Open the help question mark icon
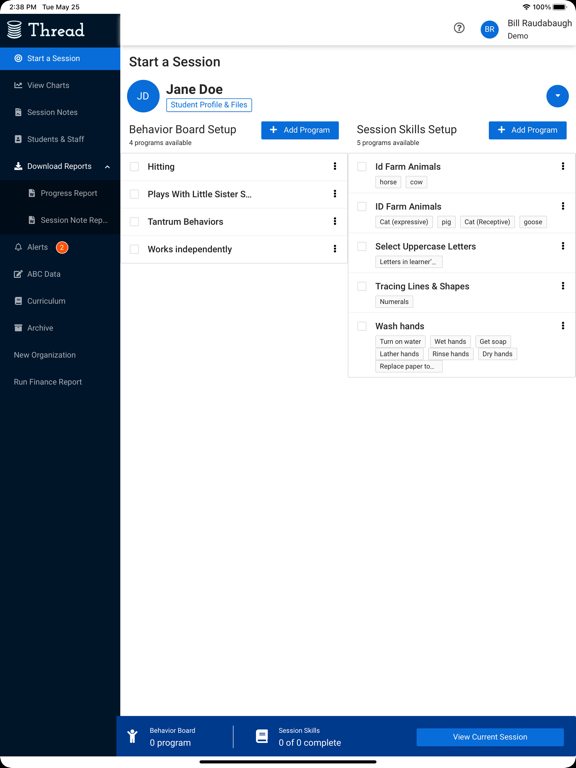This screenshot has width=576, height=768. (x=459, y=28)
